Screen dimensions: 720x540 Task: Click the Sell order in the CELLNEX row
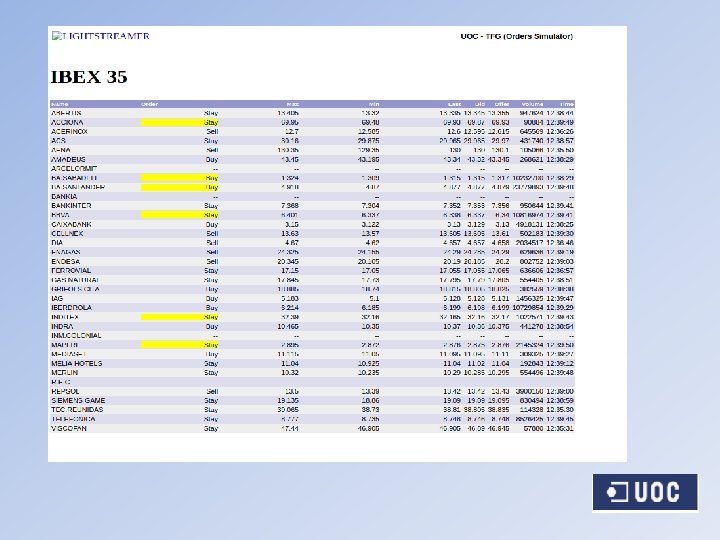click(212, 234)
